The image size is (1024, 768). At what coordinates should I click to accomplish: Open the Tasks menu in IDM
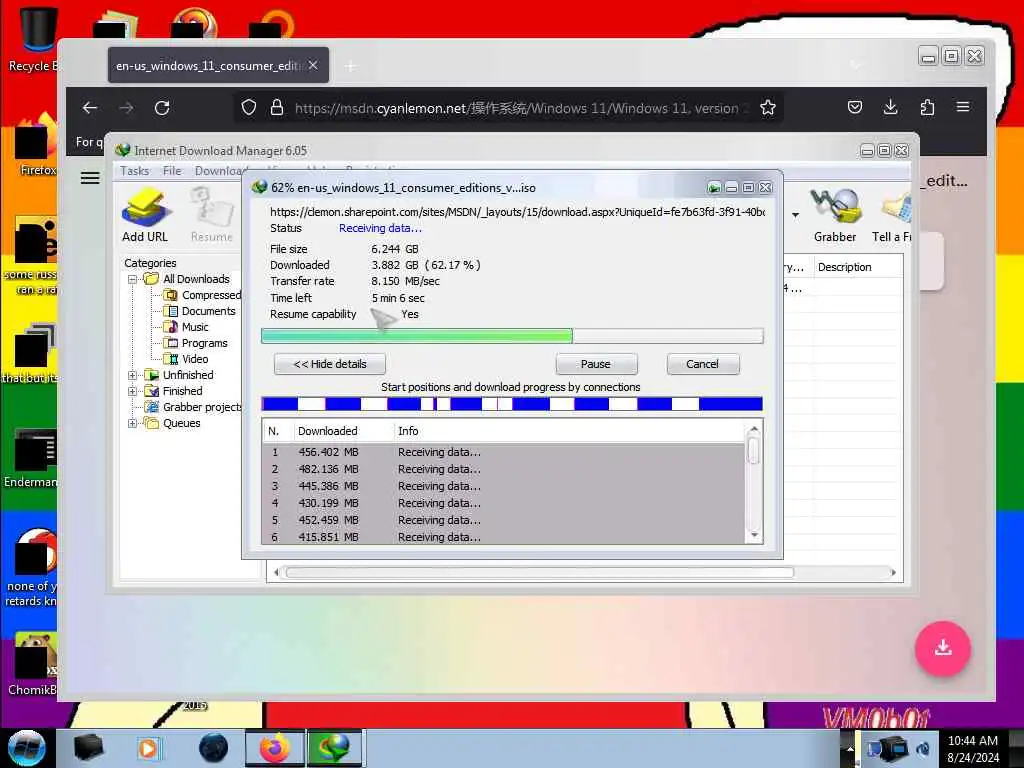click(x=135, y=171)
